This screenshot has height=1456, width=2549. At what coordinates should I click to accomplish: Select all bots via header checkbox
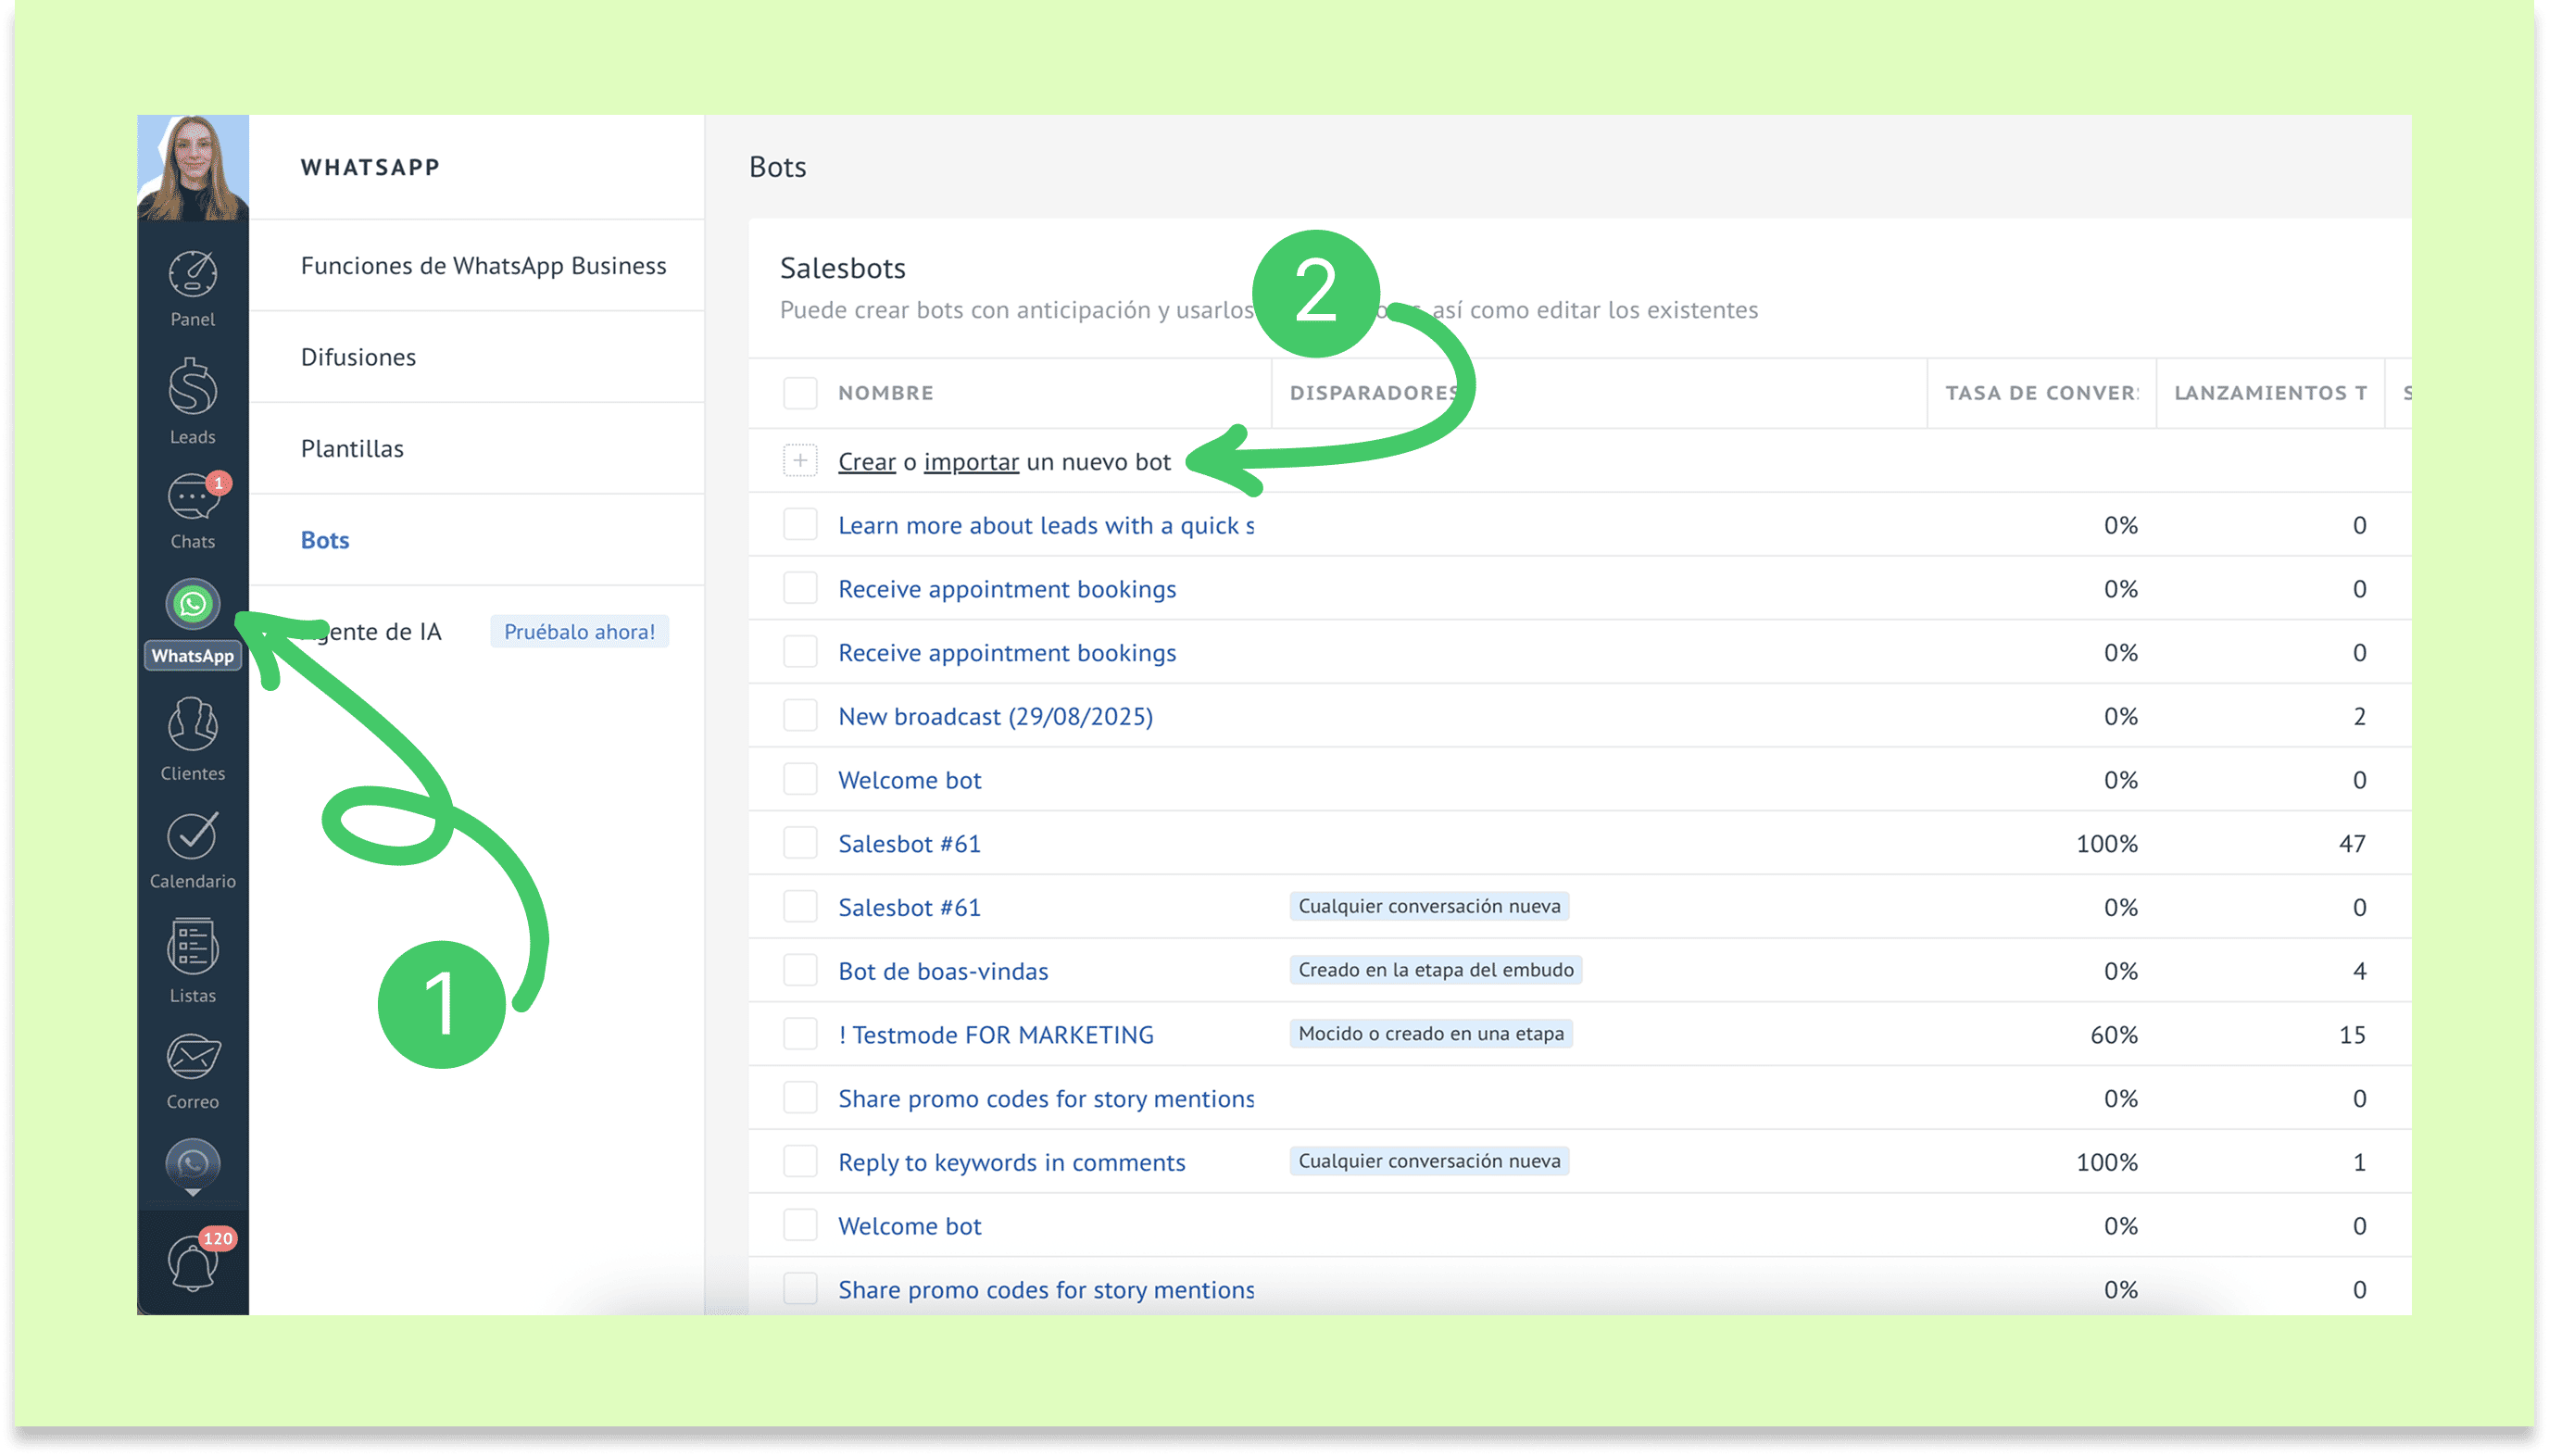pyautogui.click(x=800, y=392)
